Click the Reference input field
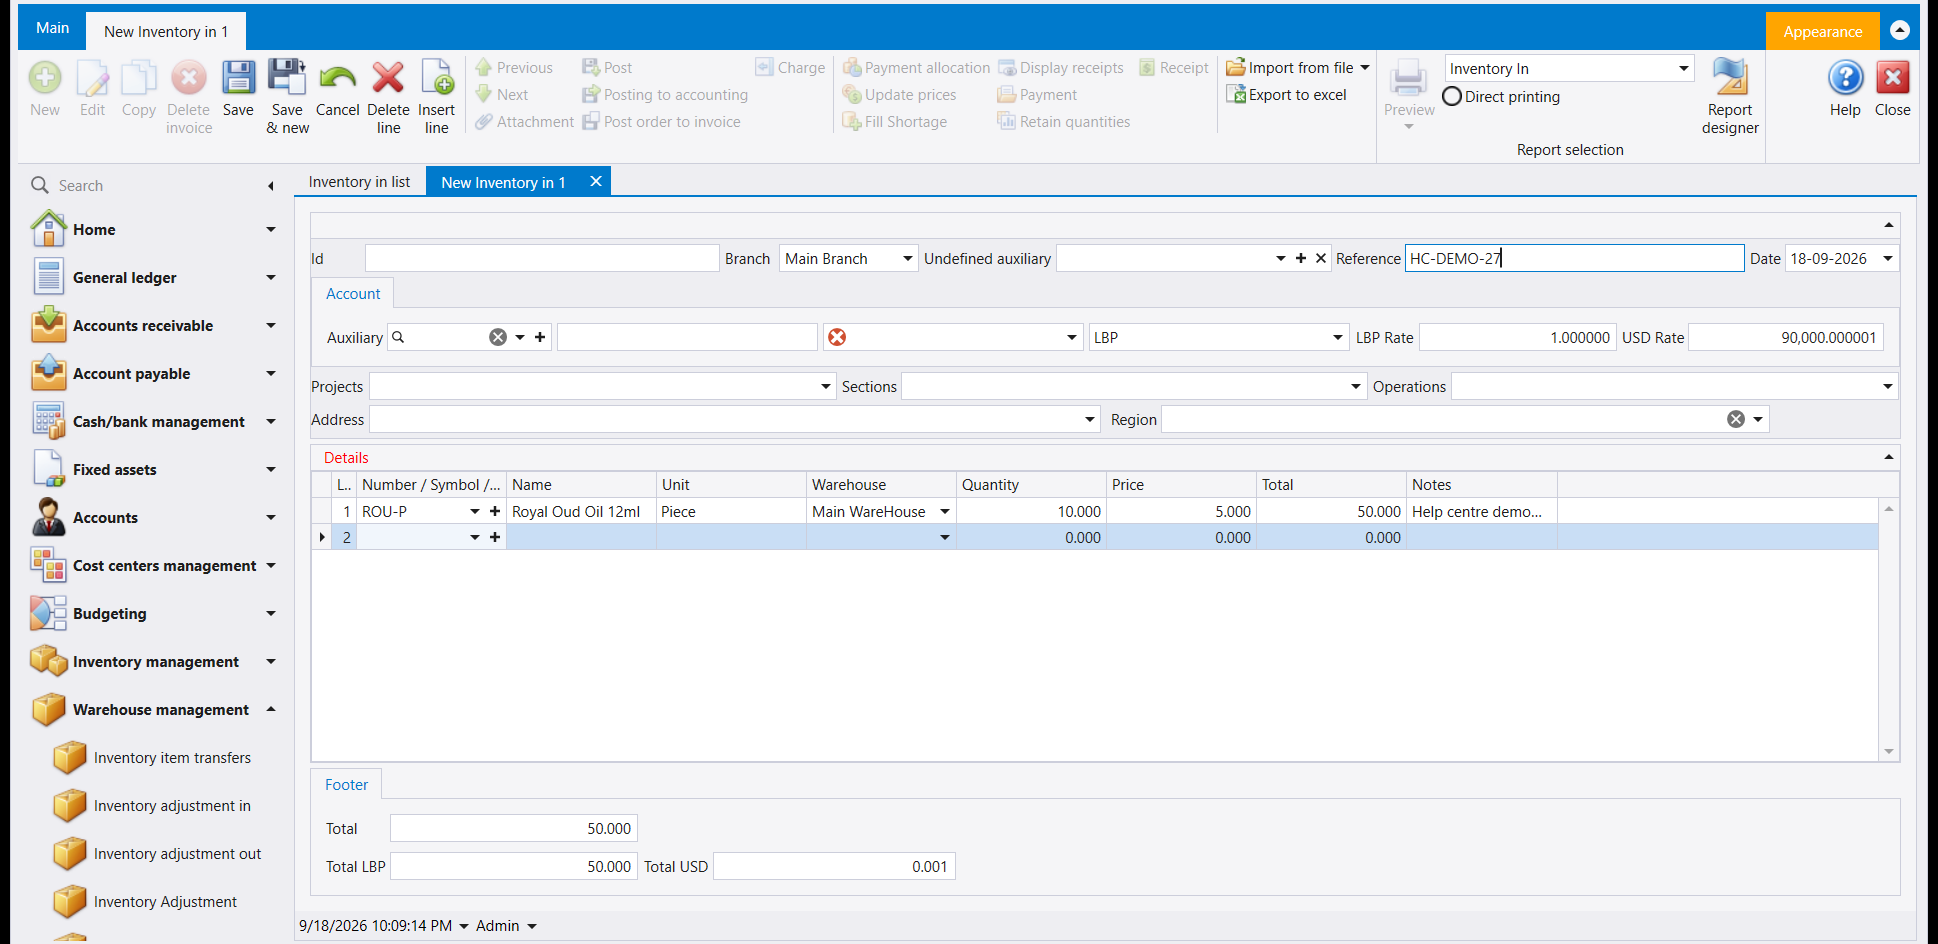 point(1574,259)
